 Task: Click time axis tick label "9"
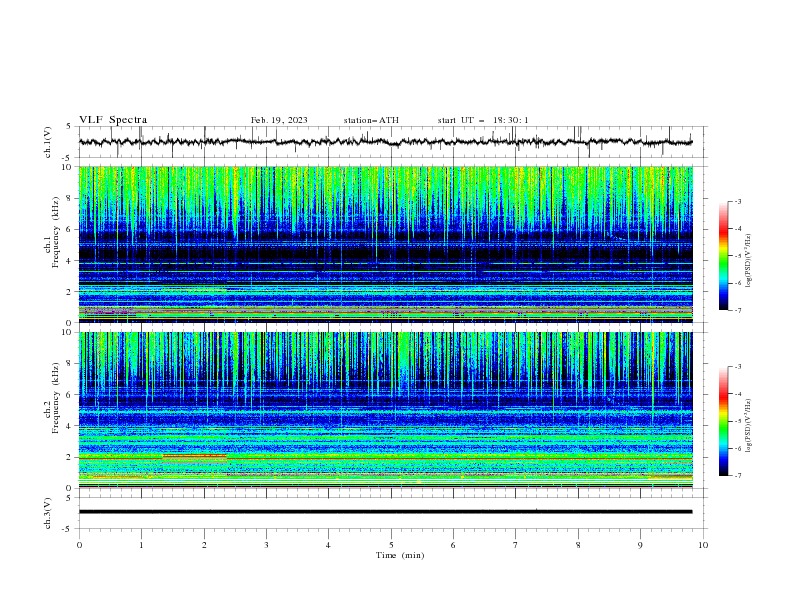click(640, 545)
